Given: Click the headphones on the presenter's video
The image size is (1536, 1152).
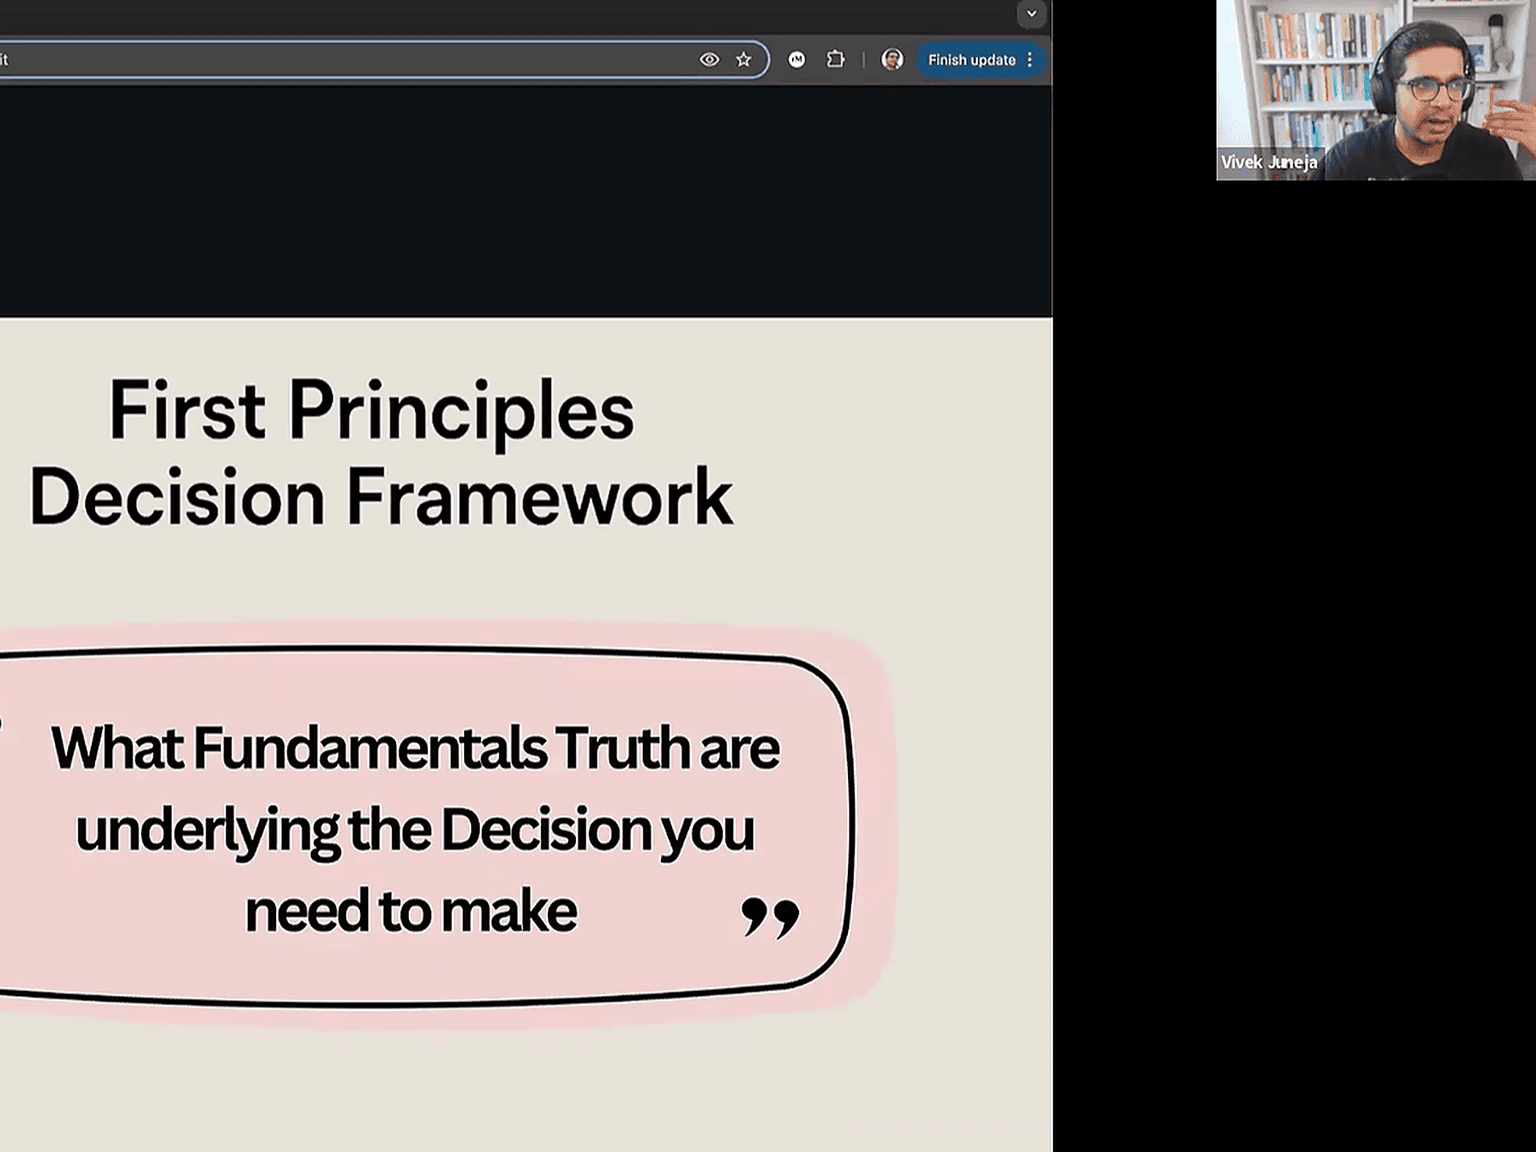Looking at the screenshot, I should (x=1385, y=84).
